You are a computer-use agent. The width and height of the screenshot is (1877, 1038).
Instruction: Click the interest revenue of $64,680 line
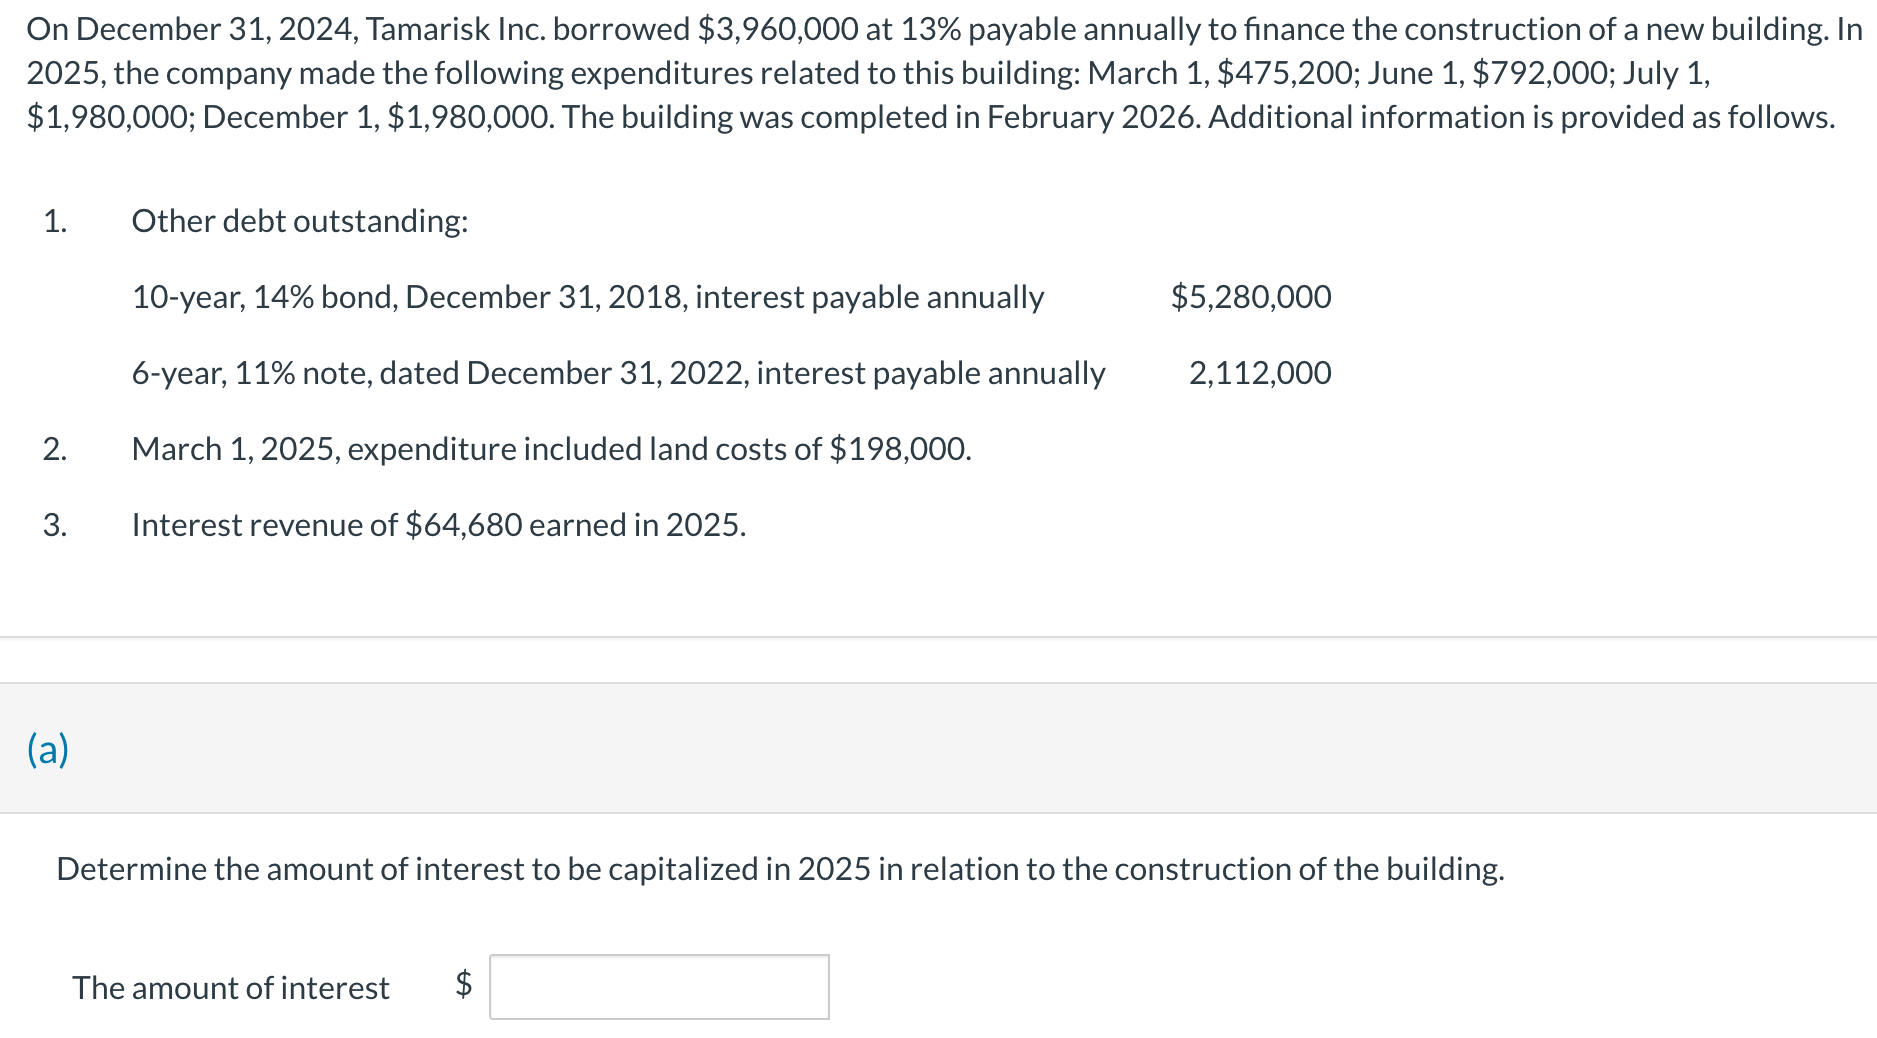pos(439,525)
